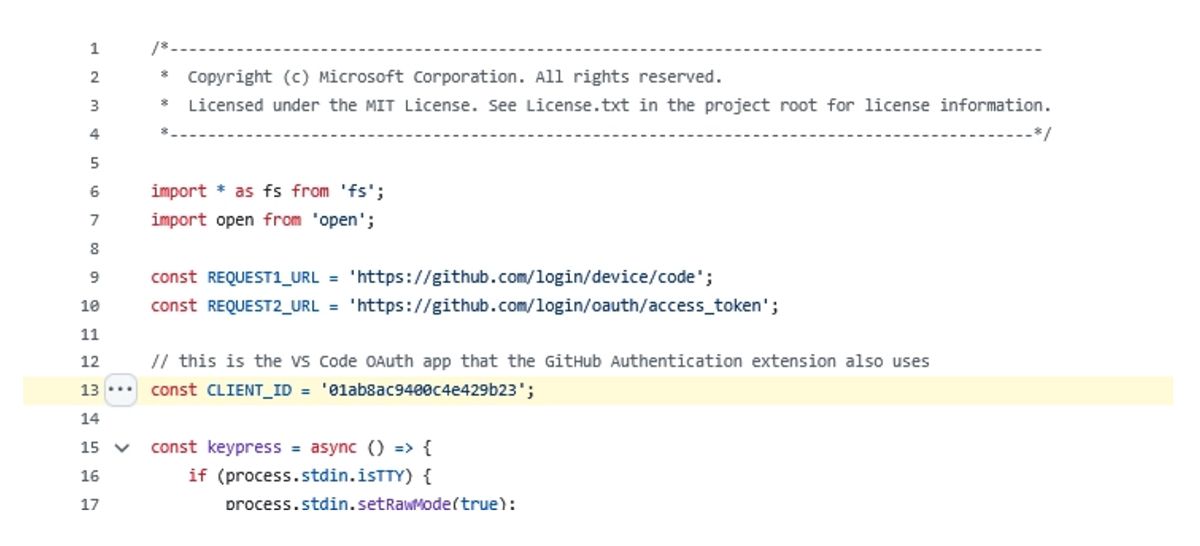Screen dimensions: 1200x546
Task: Collapse the keypress function at line 15
Action: click(x=122, y=448)
